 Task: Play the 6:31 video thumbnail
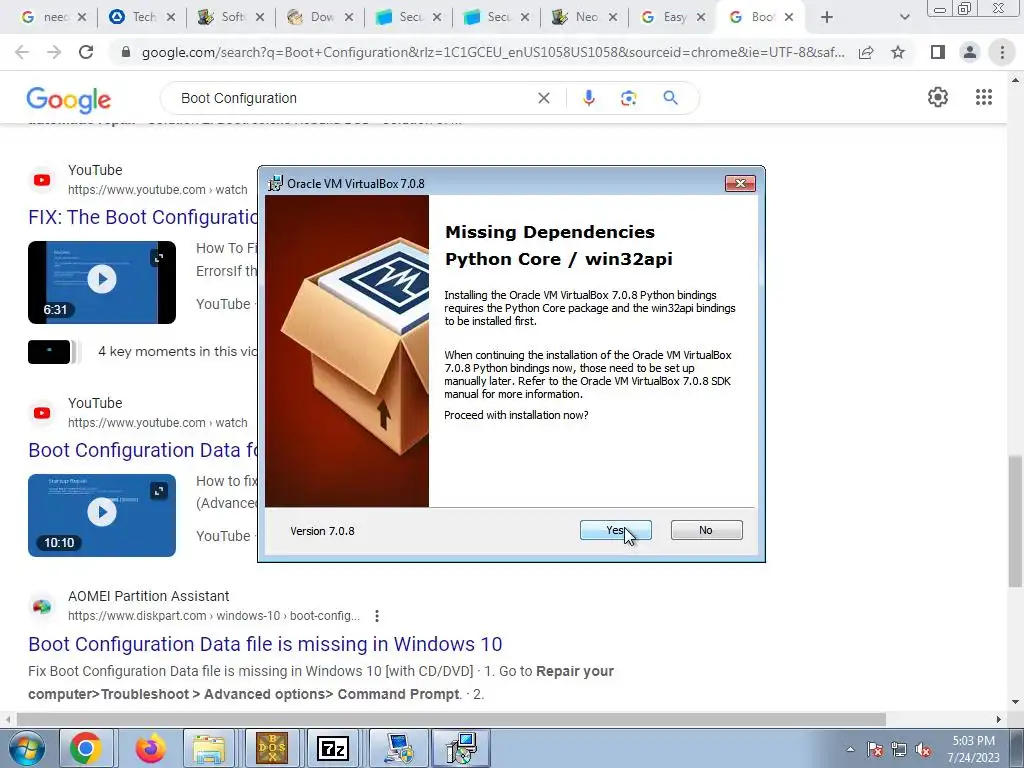pos(102,282)
